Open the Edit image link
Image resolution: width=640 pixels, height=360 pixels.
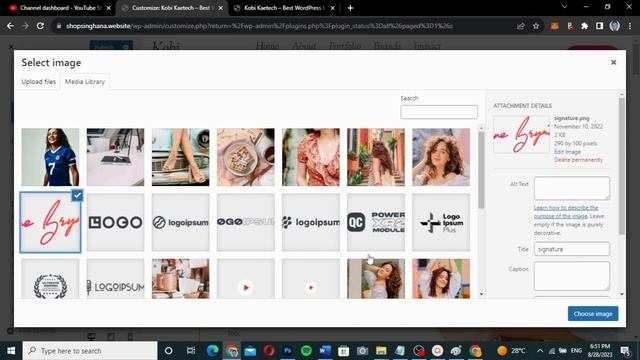[x=567, y=152]
